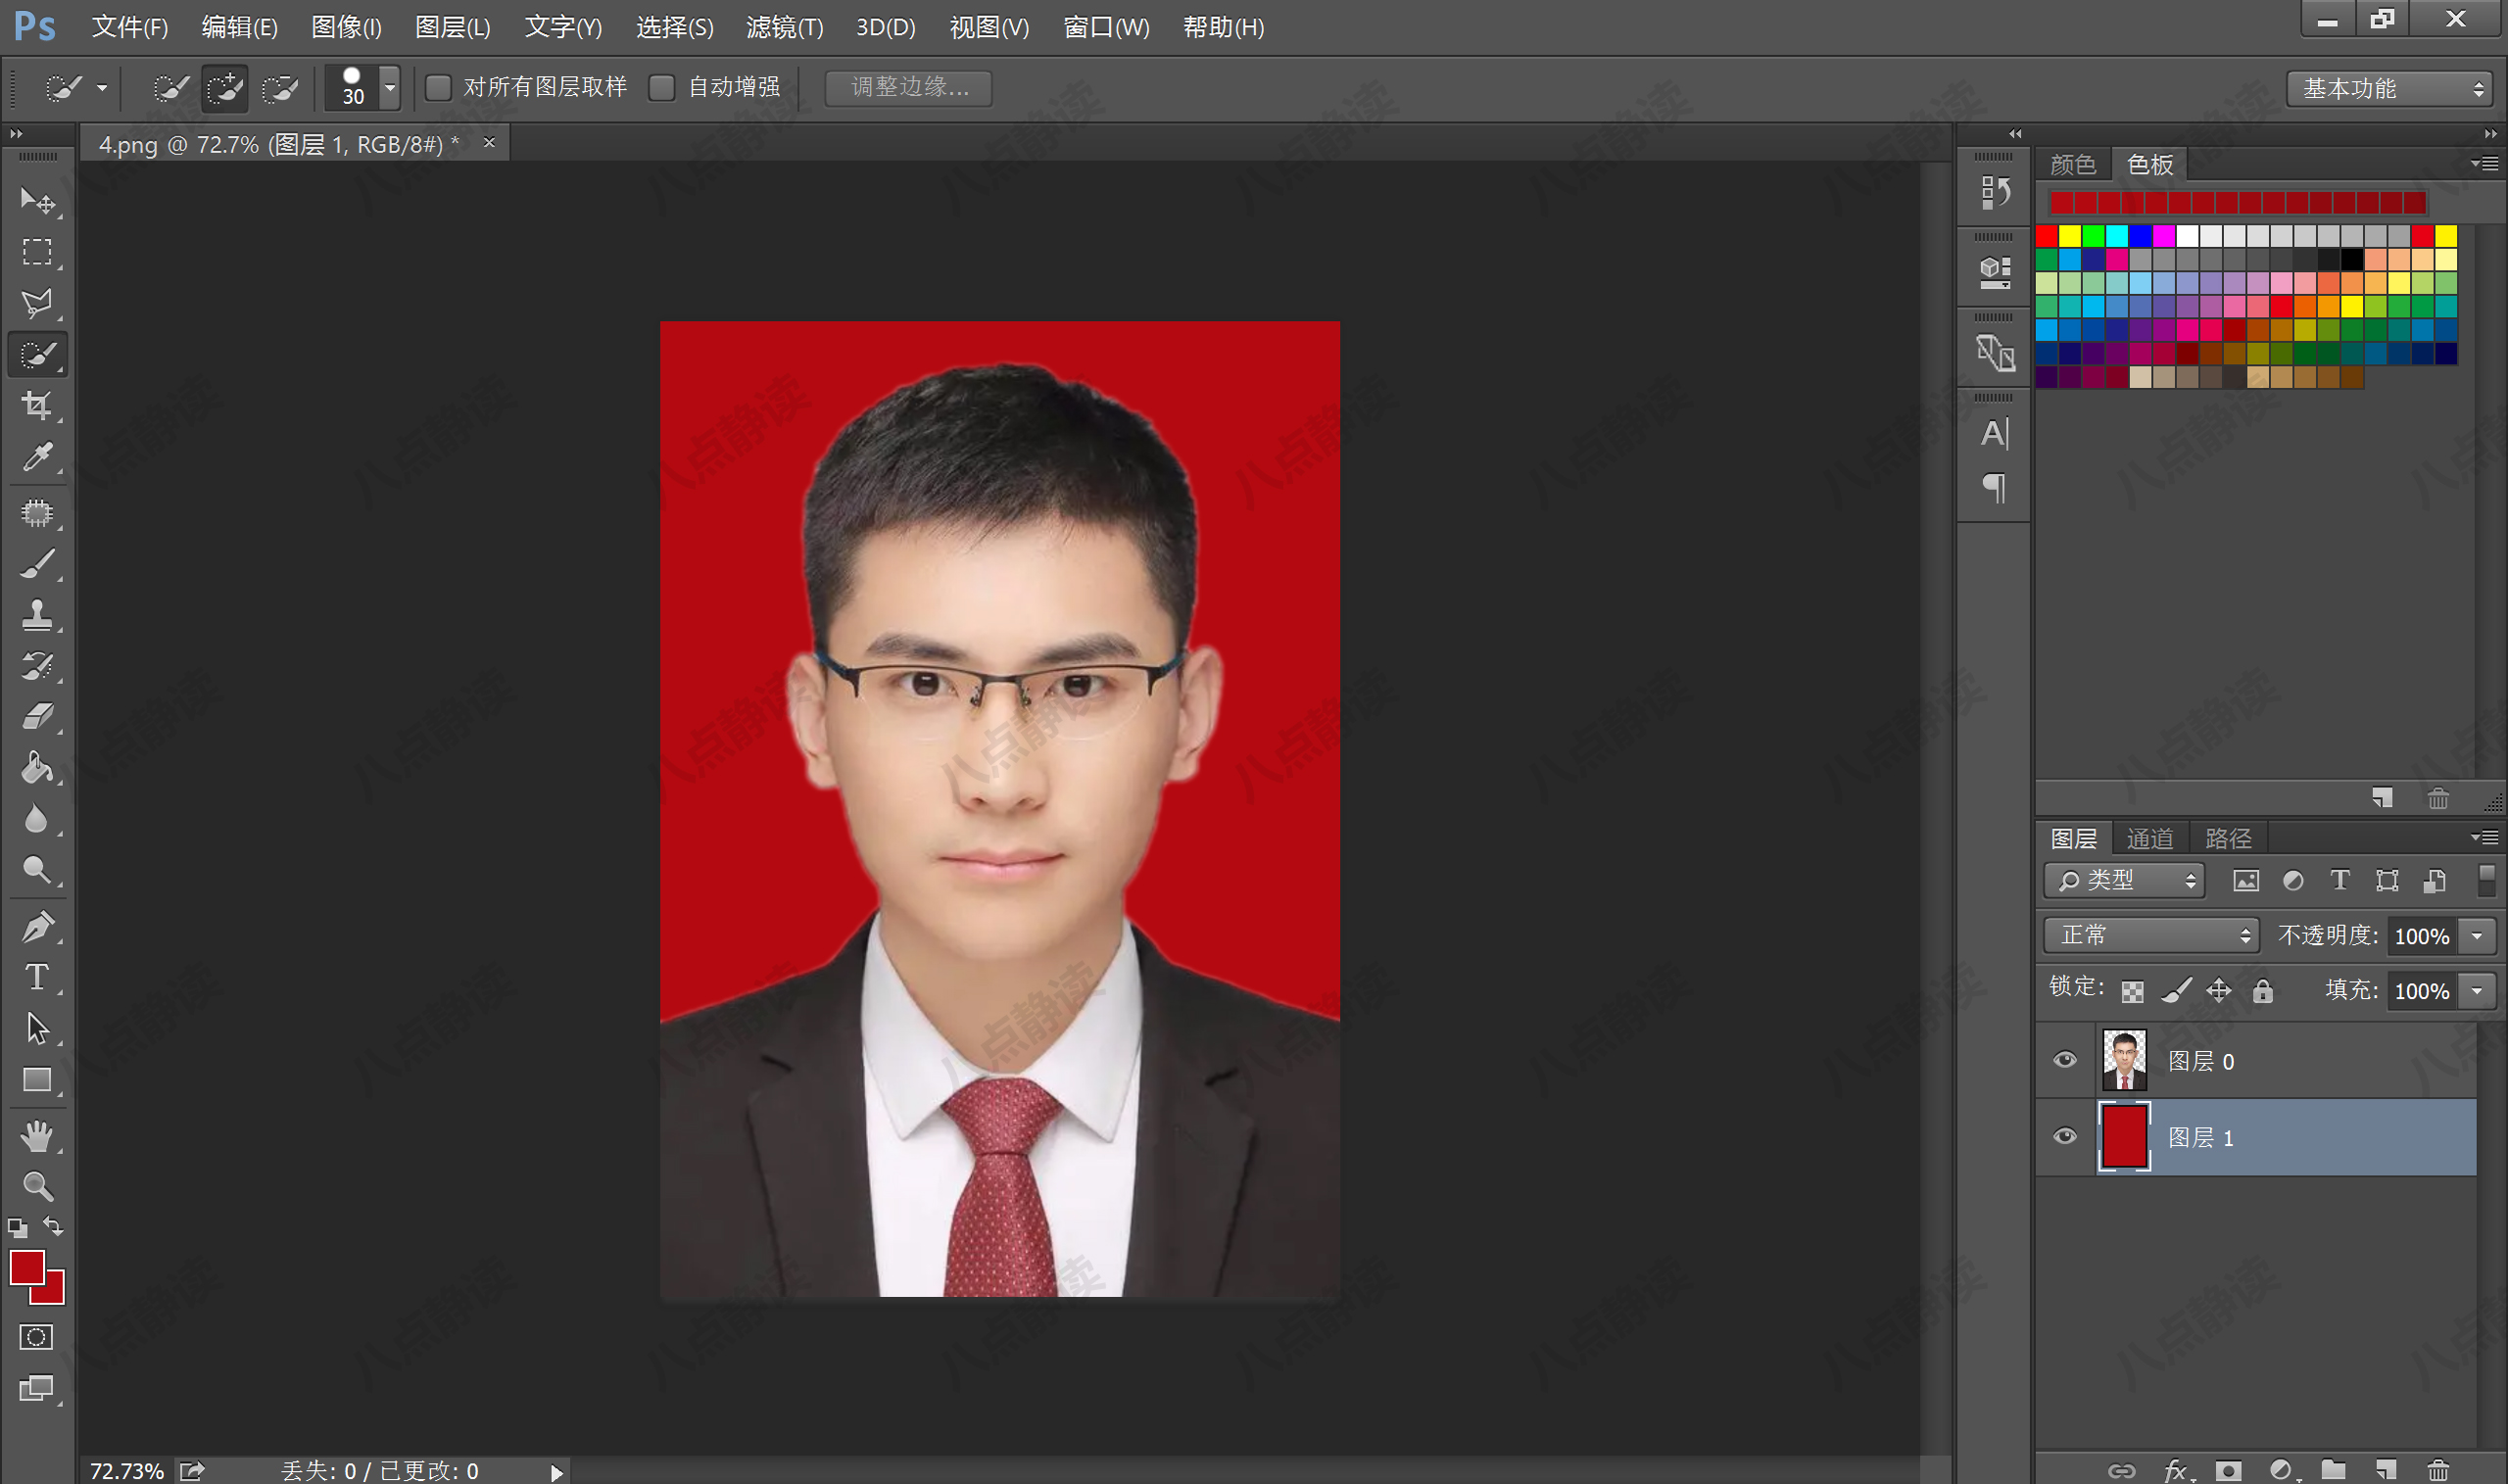Pick the Eyedropper tool

click(37, 456)
